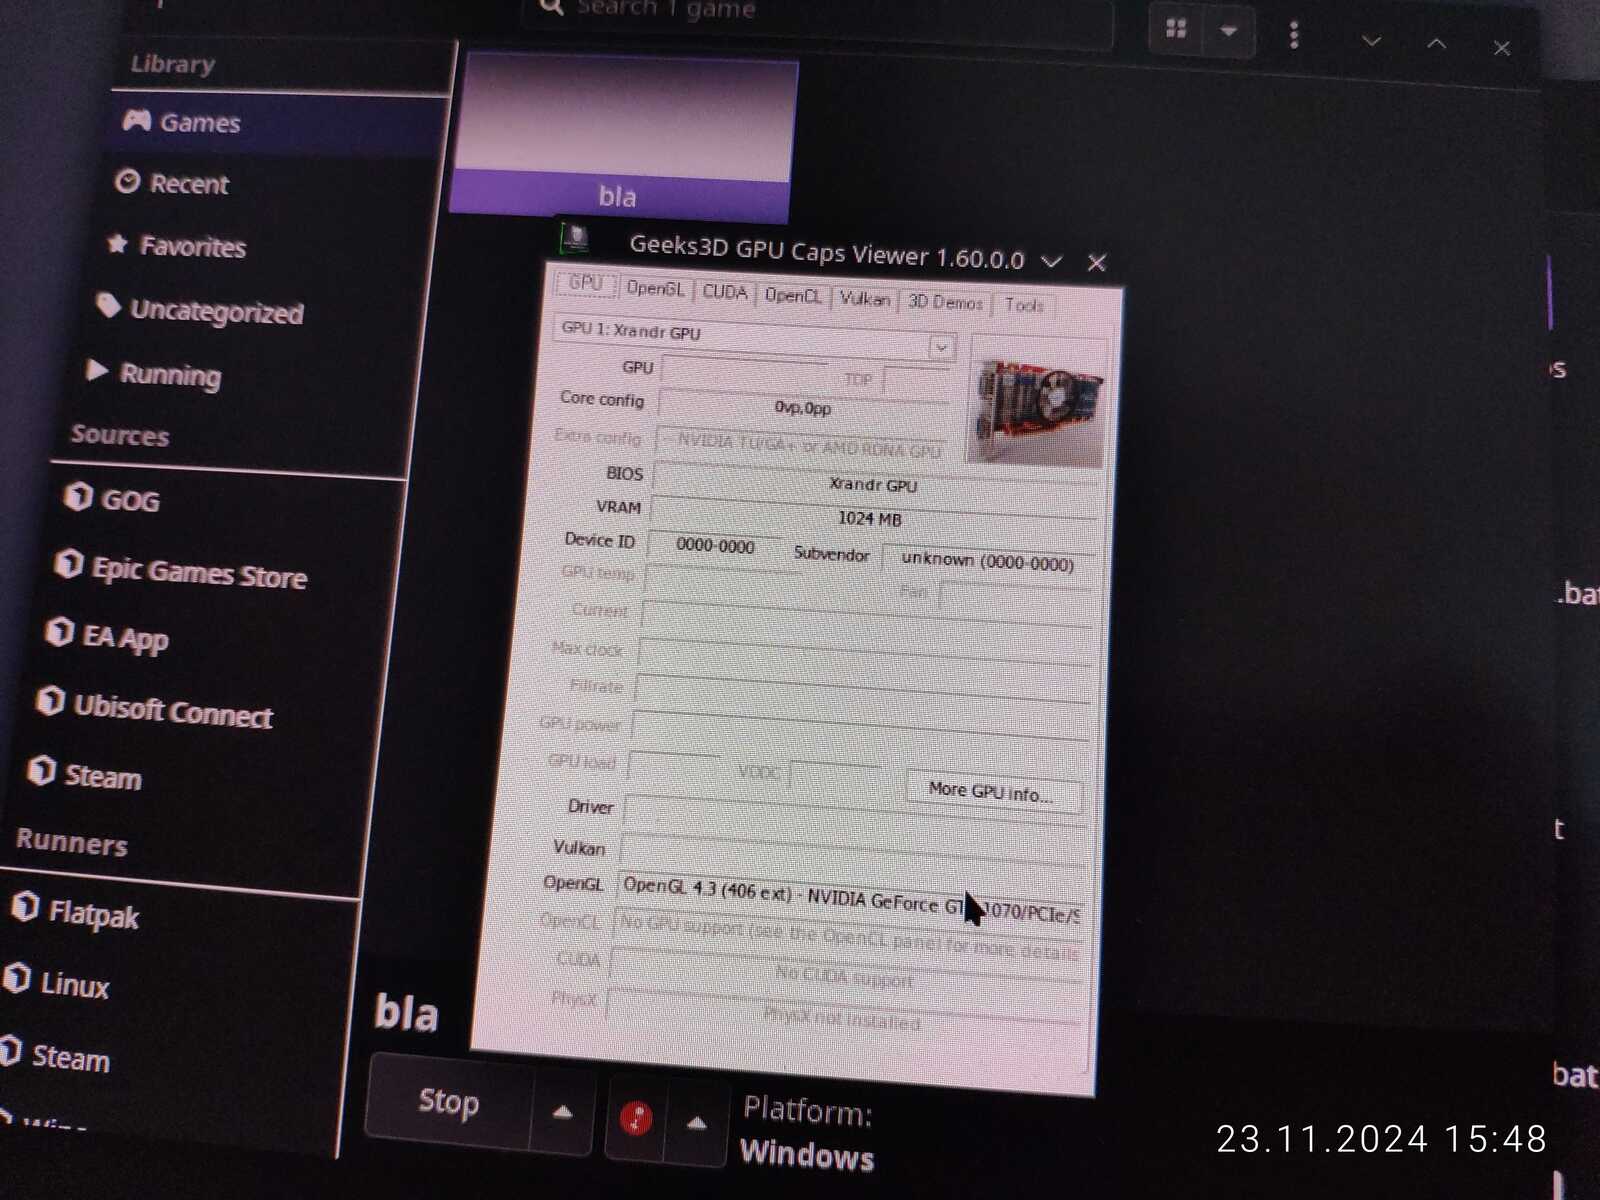
Task: Click the empty Vulkan field
Action: click(x=853, y=858)
